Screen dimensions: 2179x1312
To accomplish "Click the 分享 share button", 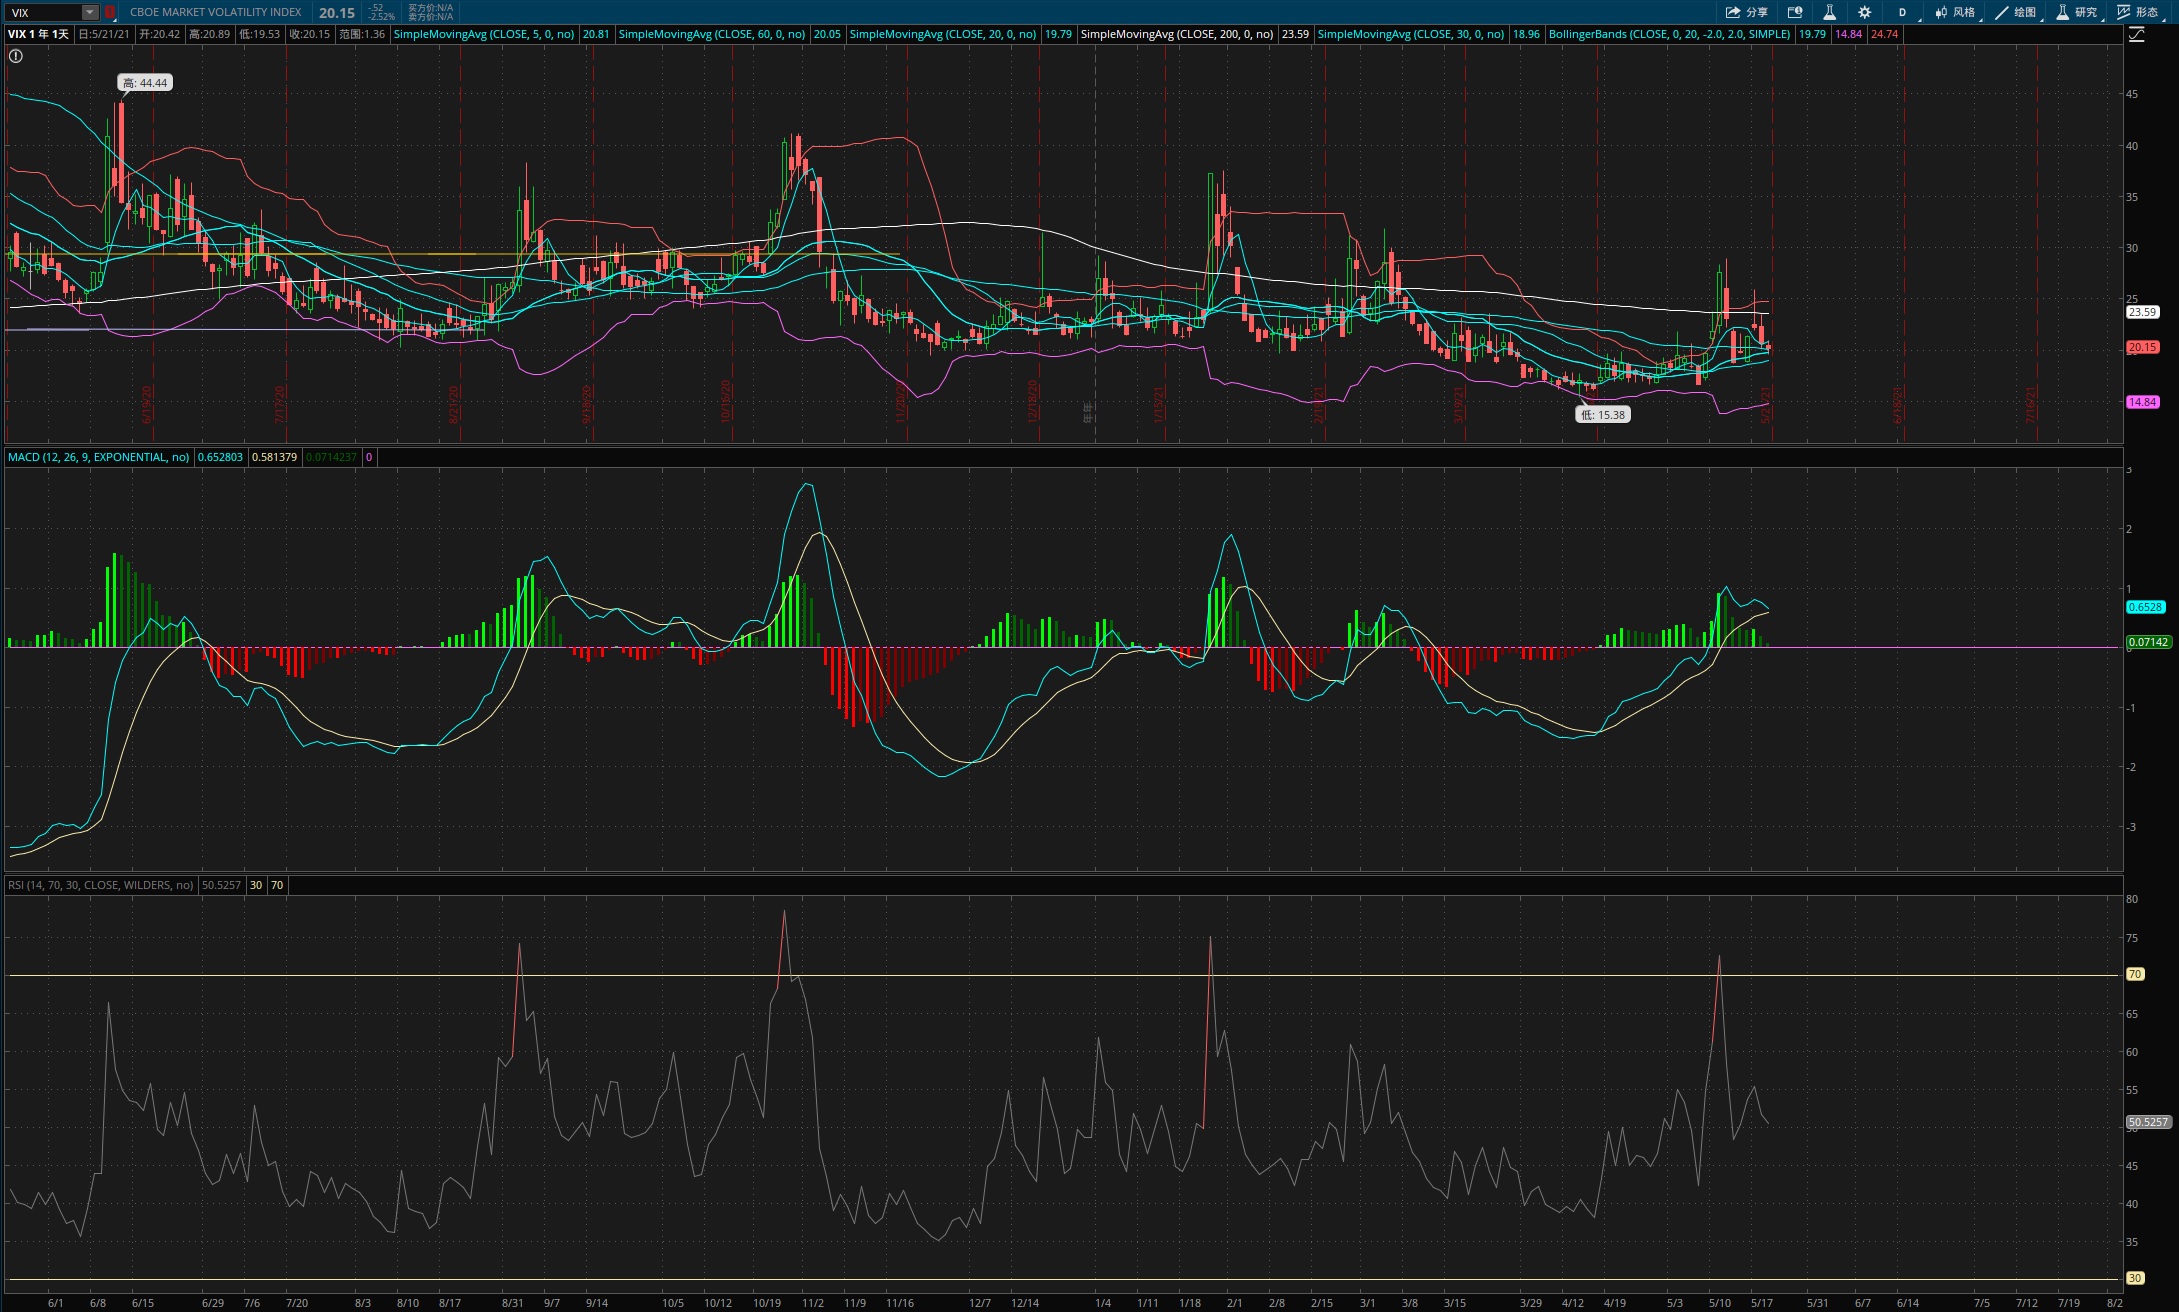I will 1747,12.
